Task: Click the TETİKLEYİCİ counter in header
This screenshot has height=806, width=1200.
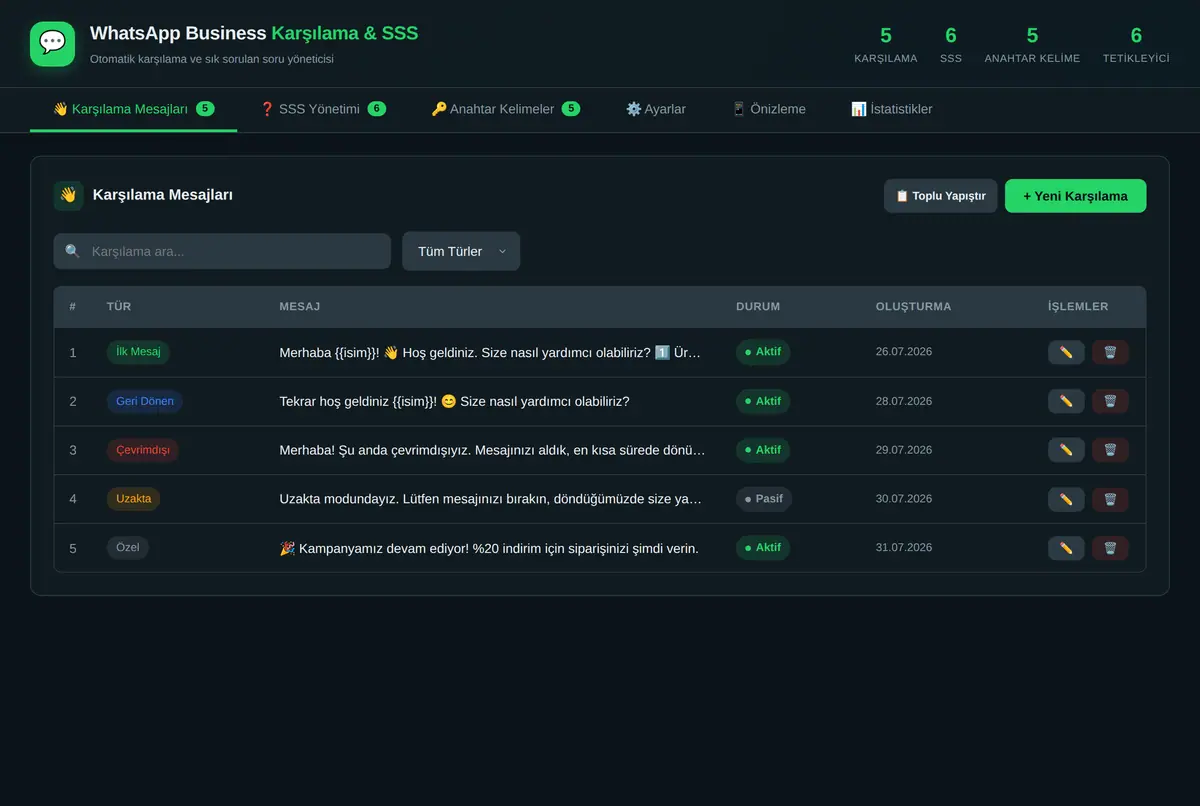Action: 1136,45
